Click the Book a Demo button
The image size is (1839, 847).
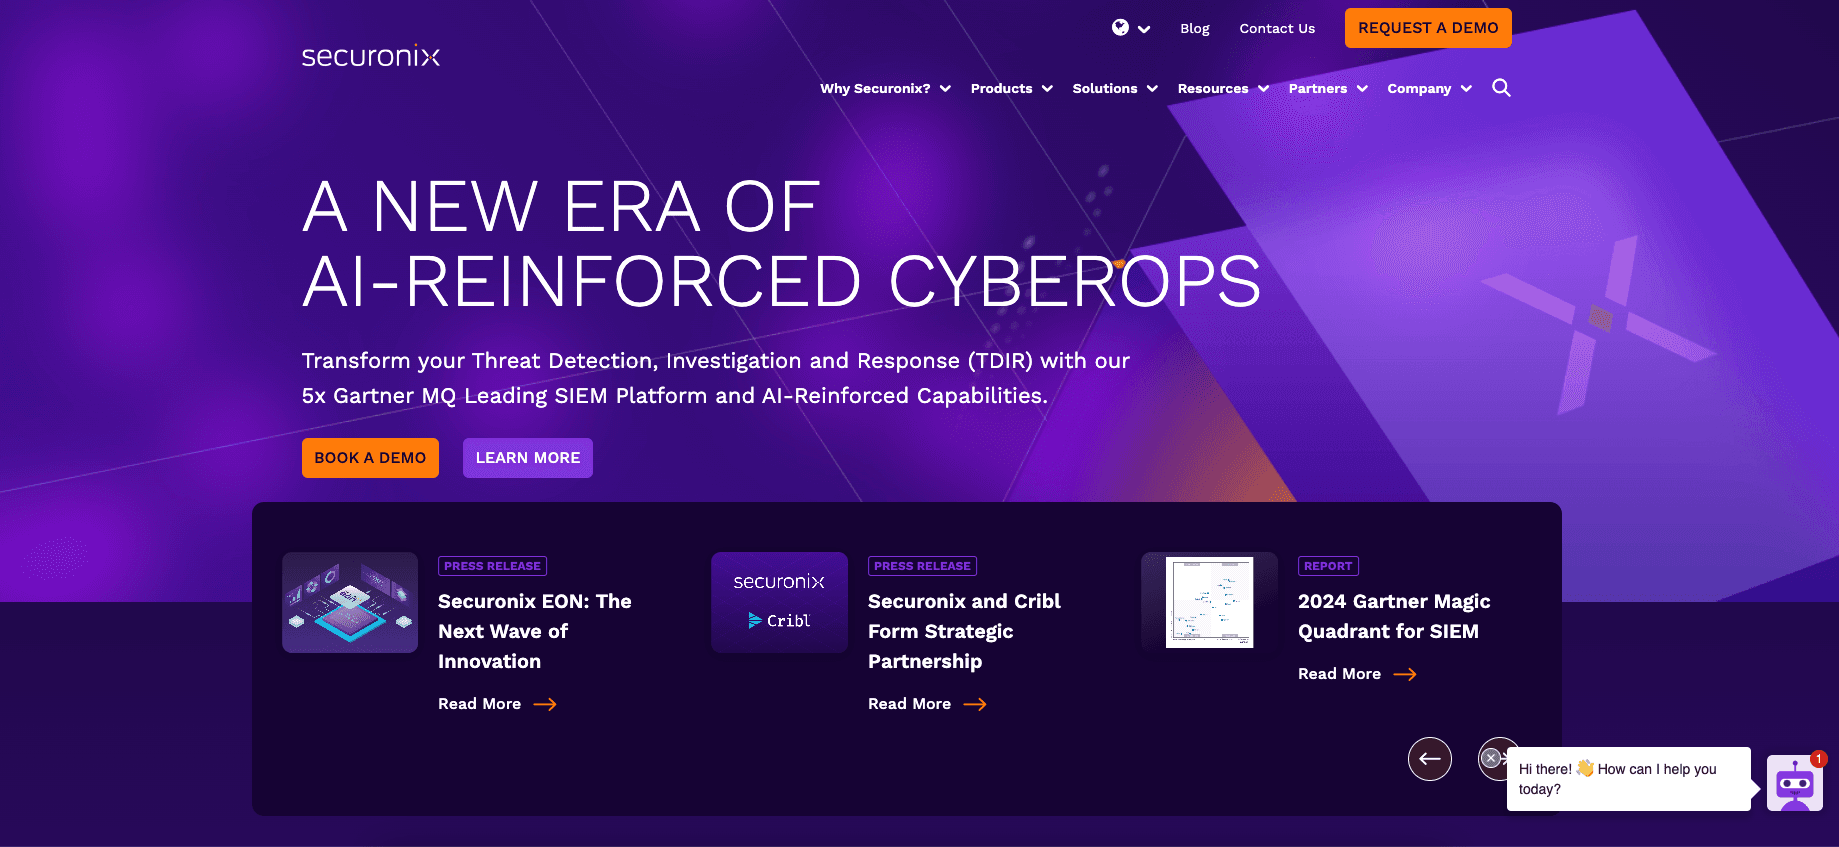pos(370,458)
